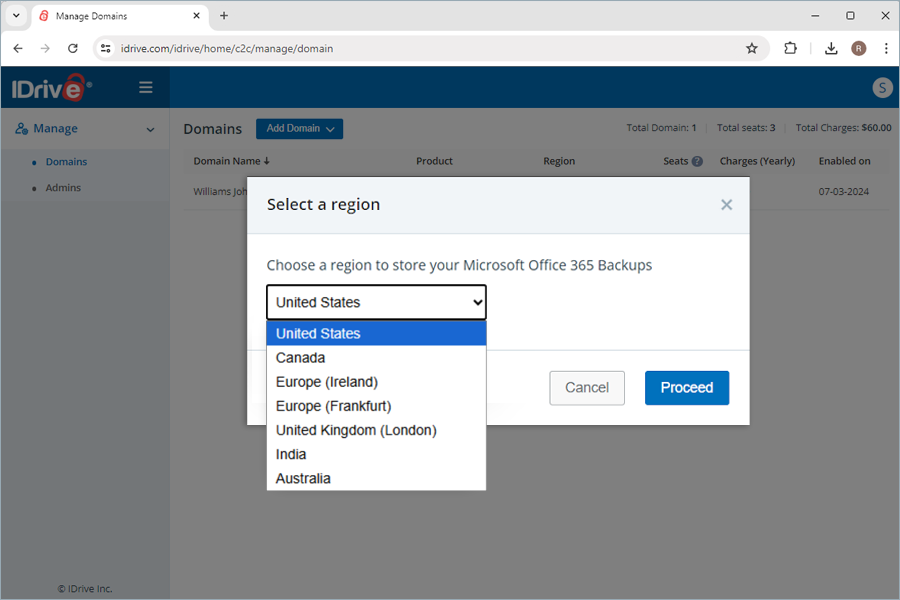900x600 pixels.
Task: Select Europe (Frankfurt) region option
Action: pos(333,406)
